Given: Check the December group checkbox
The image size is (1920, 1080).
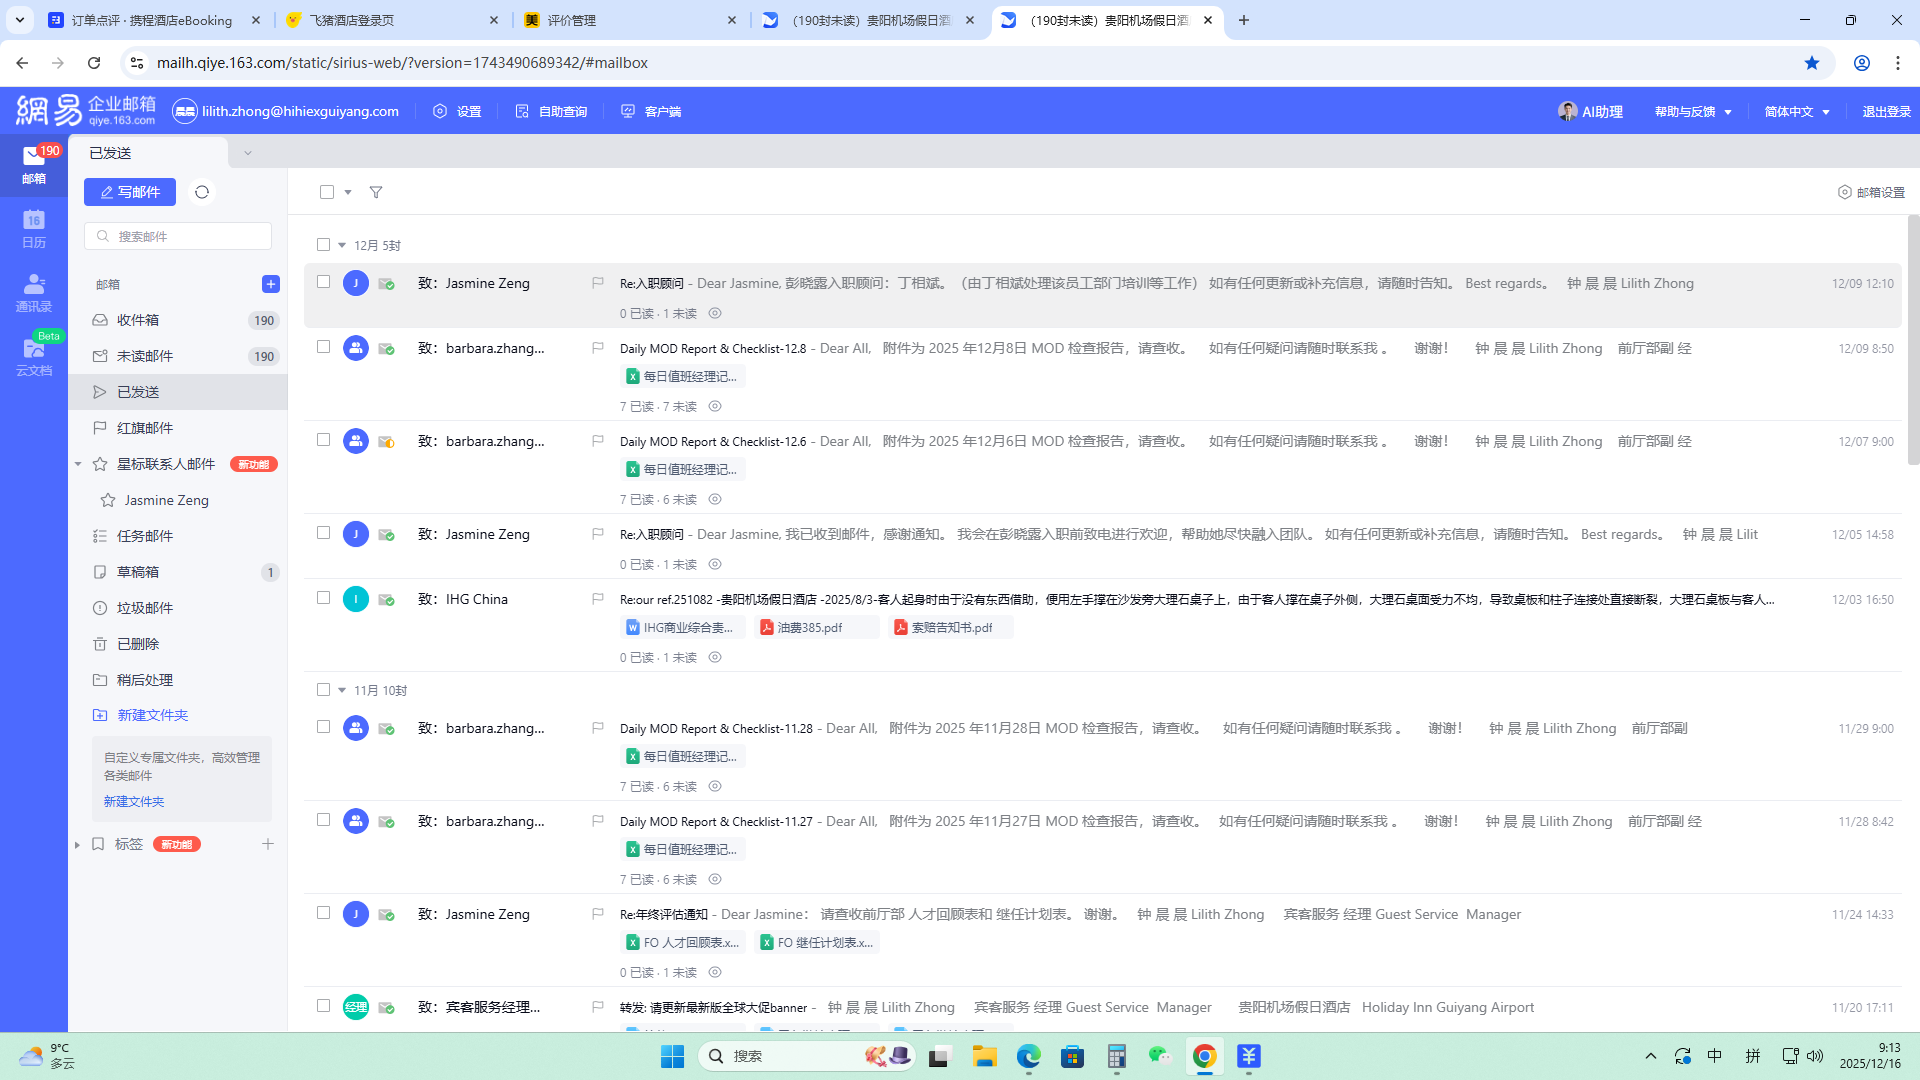Looking at the screenshot, I should pyautogui.click(x=323, y=245).
